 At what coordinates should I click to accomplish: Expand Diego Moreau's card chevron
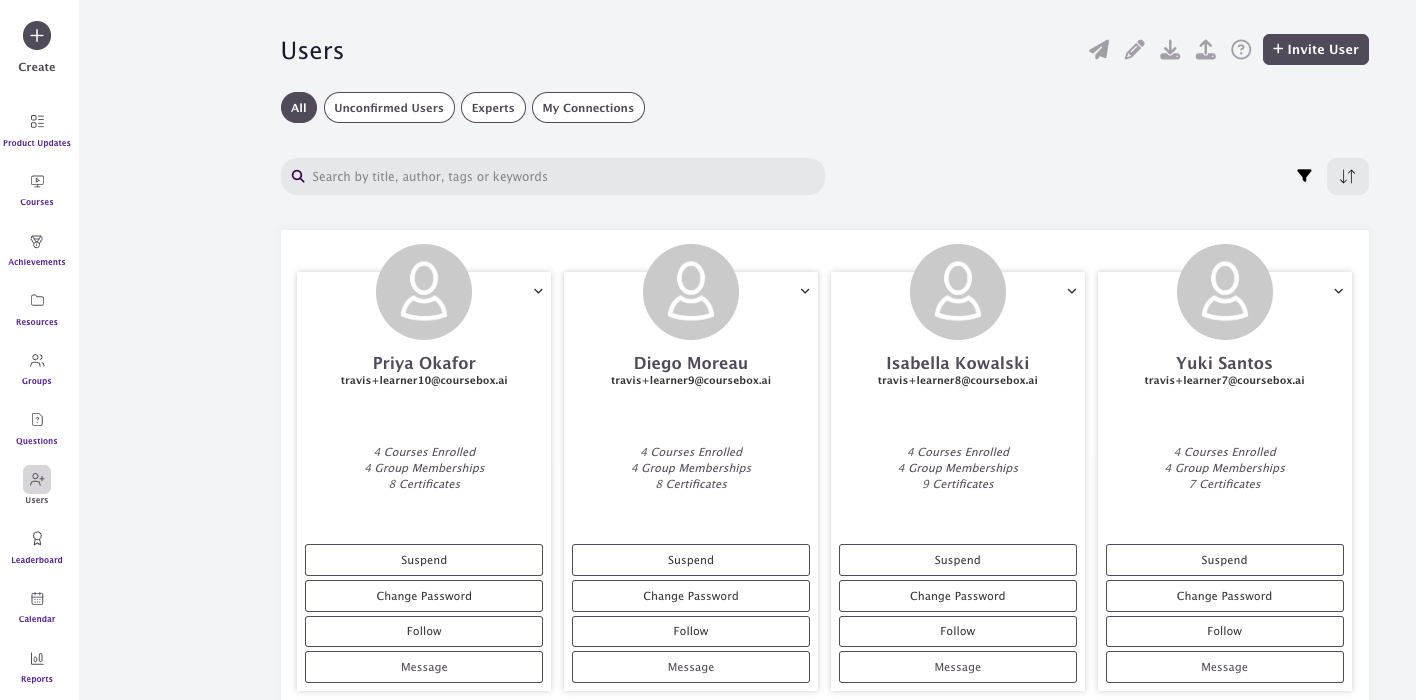(x=805, y=291)
